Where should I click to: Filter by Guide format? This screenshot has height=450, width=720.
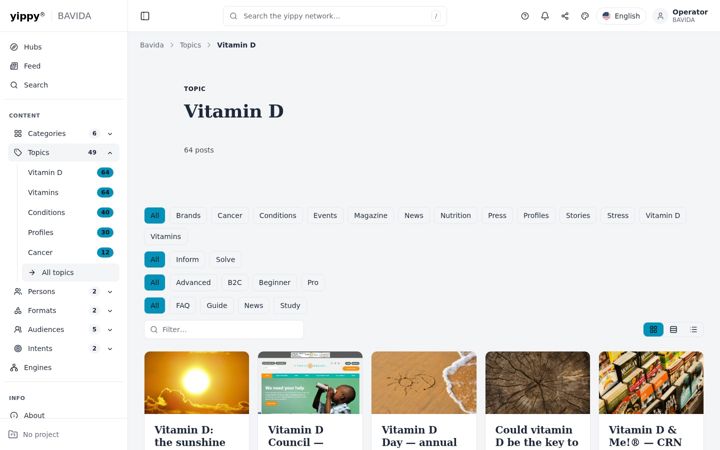217,305
